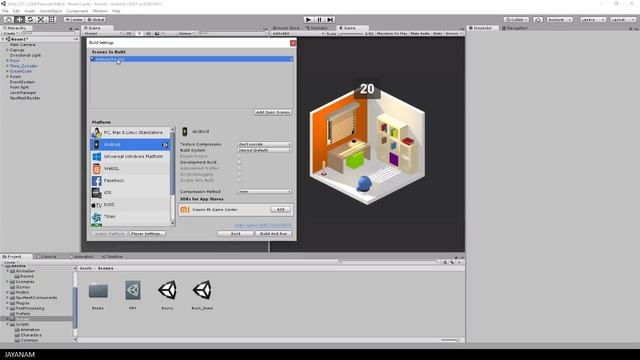Open the Component menu
Screen dimensions: 640x360
(77, 11)
